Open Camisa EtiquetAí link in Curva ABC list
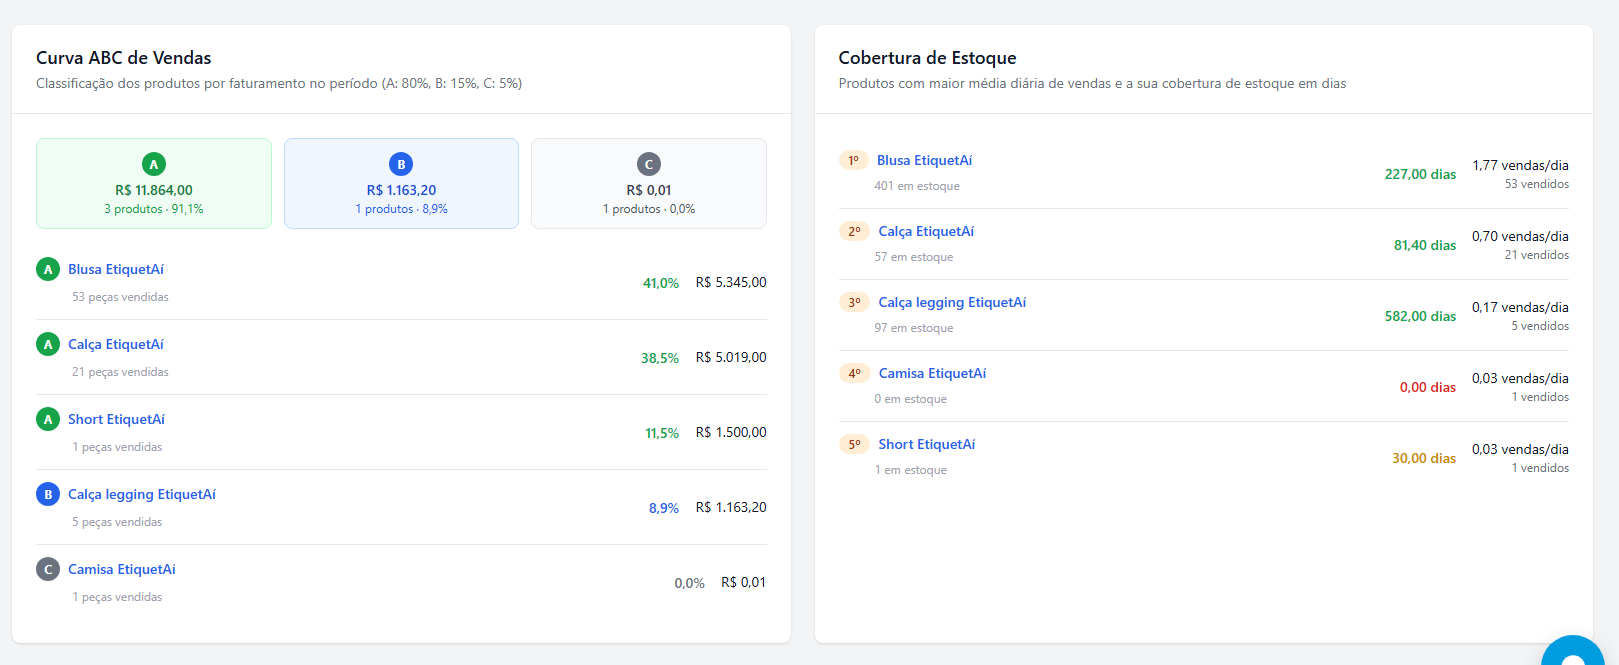The width and height of the screenshot is (1619, 665). pos(122,569)
